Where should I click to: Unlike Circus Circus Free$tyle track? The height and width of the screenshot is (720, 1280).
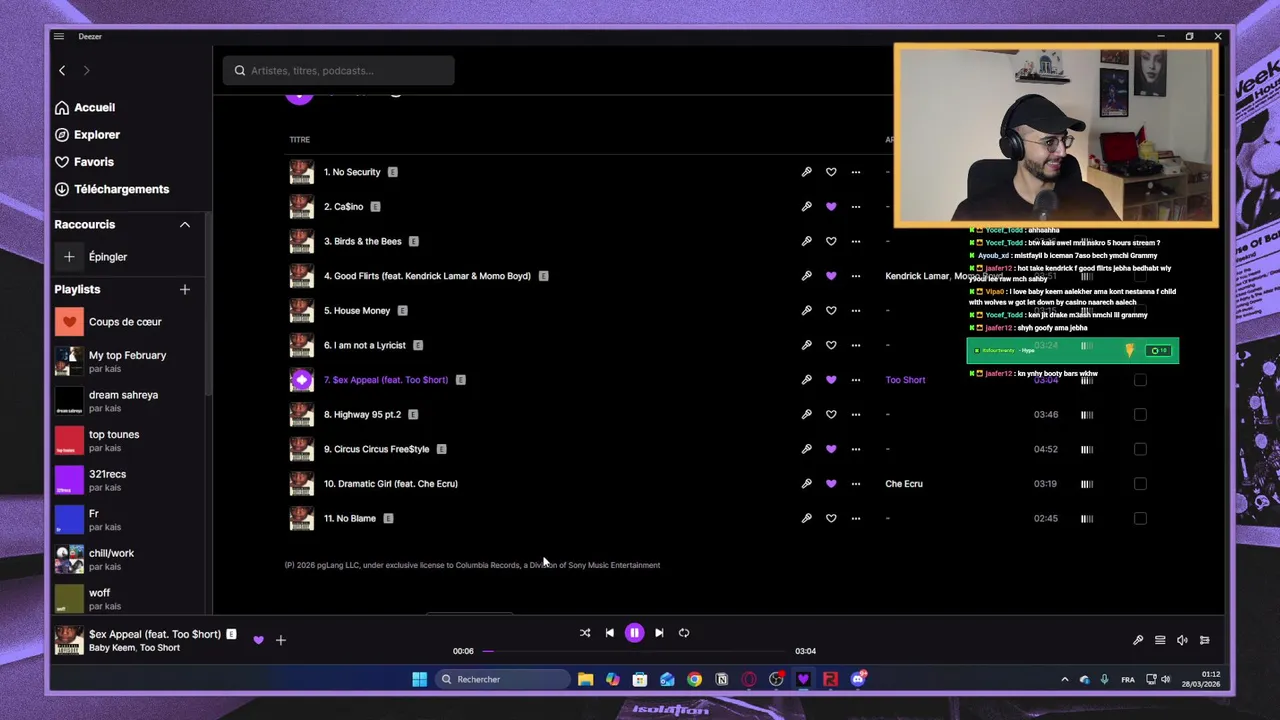coord(831,449)
